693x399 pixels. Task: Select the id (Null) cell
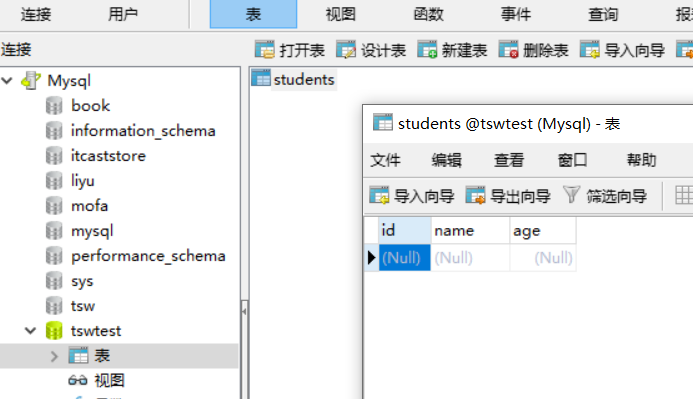click(x=404, y=258)
